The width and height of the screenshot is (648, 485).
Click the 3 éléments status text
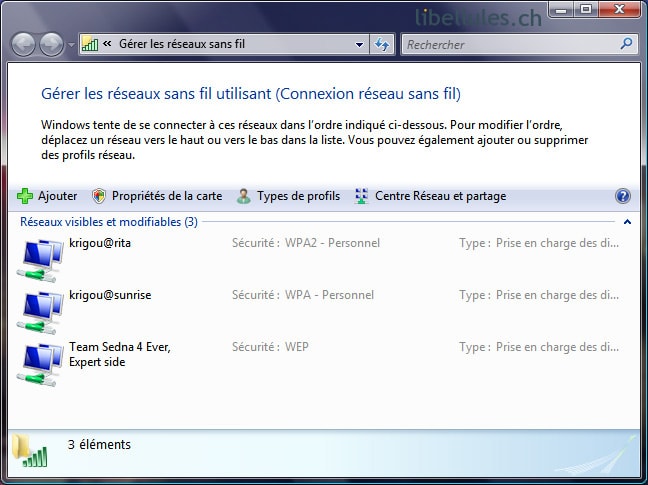tap(99, 445)
